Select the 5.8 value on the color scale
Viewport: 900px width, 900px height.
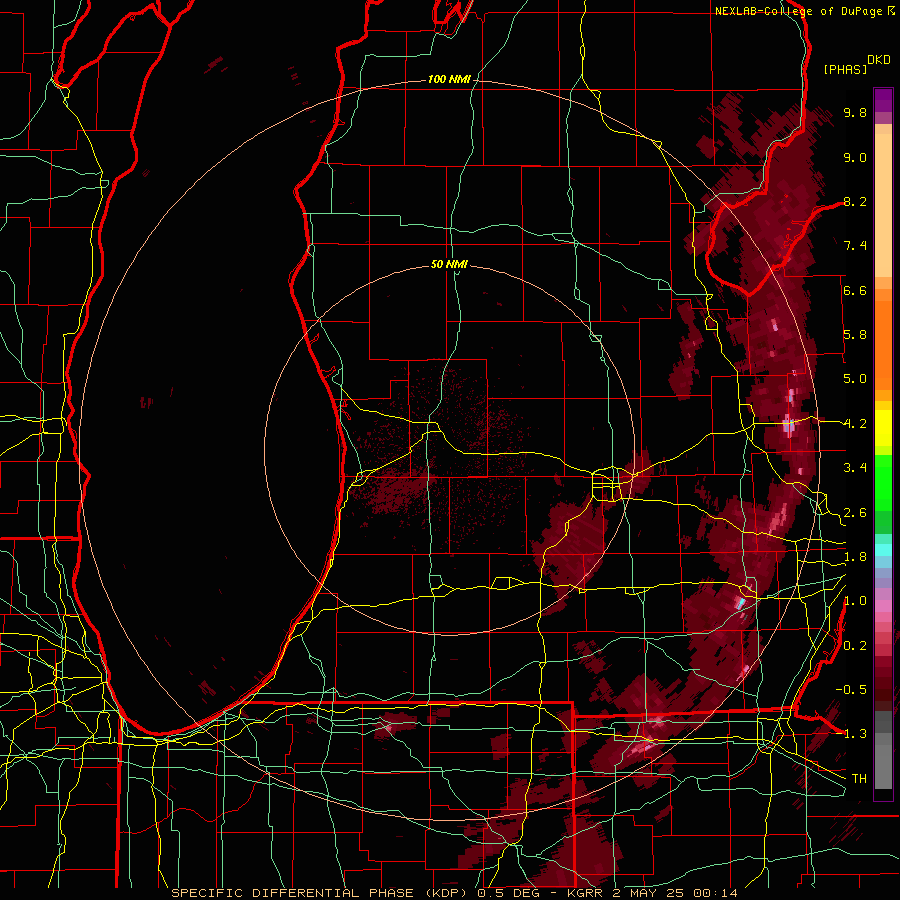tap(855, 335)
